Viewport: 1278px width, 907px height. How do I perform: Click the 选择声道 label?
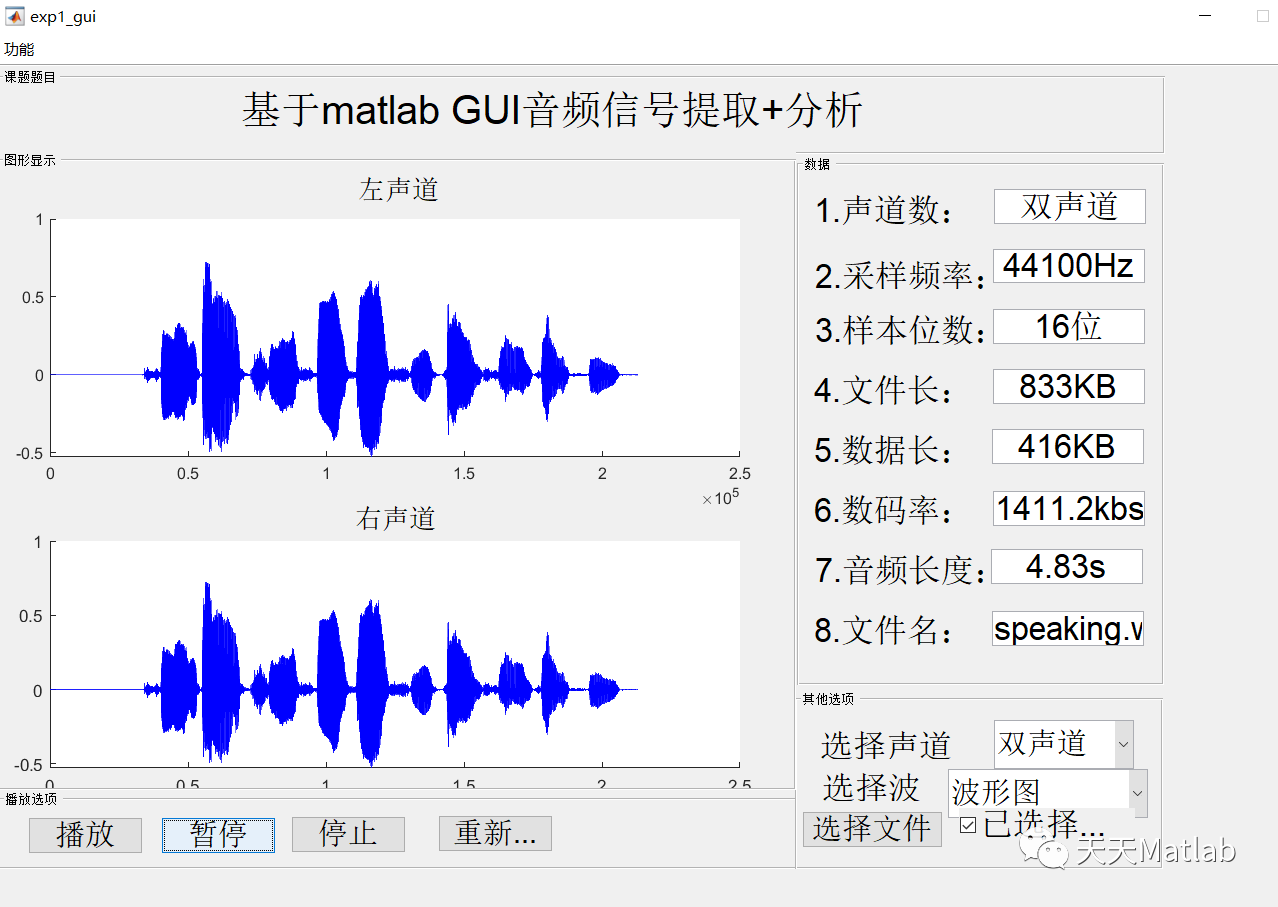pos(886,745)
